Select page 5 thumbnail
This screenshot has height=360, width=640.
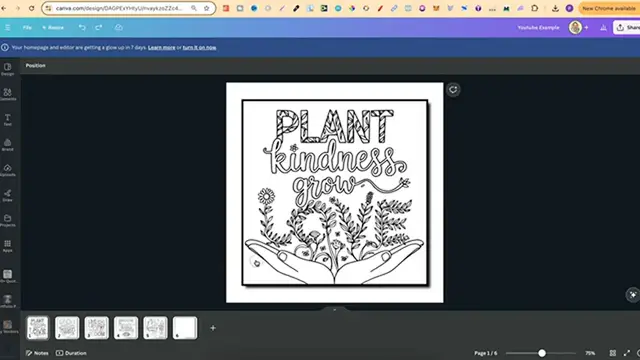click(x=155, y=328)
